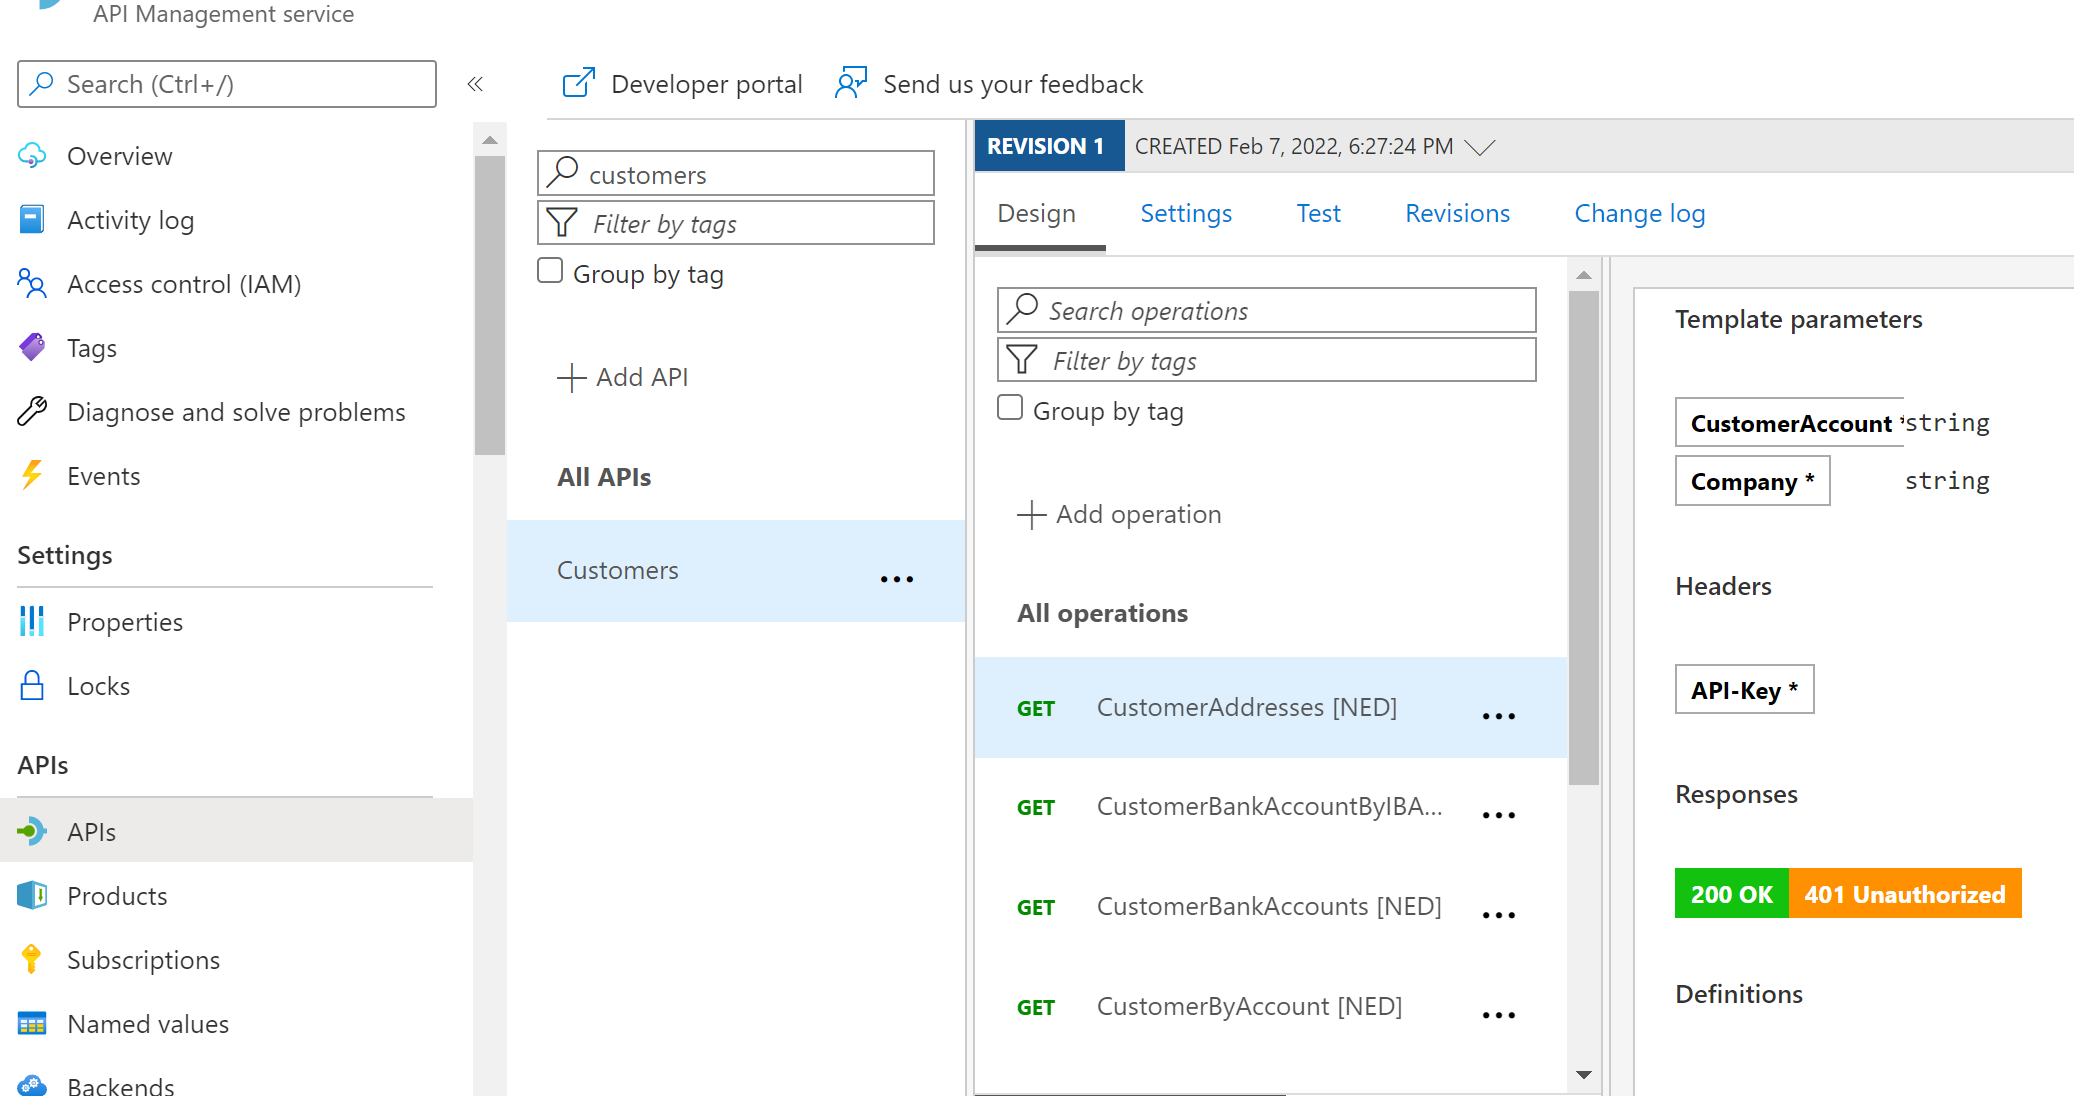The width and height of the screenshot is (2074, 1096).
Task: Open Named values in the sidebar
Action: [x=236, y=1024]
